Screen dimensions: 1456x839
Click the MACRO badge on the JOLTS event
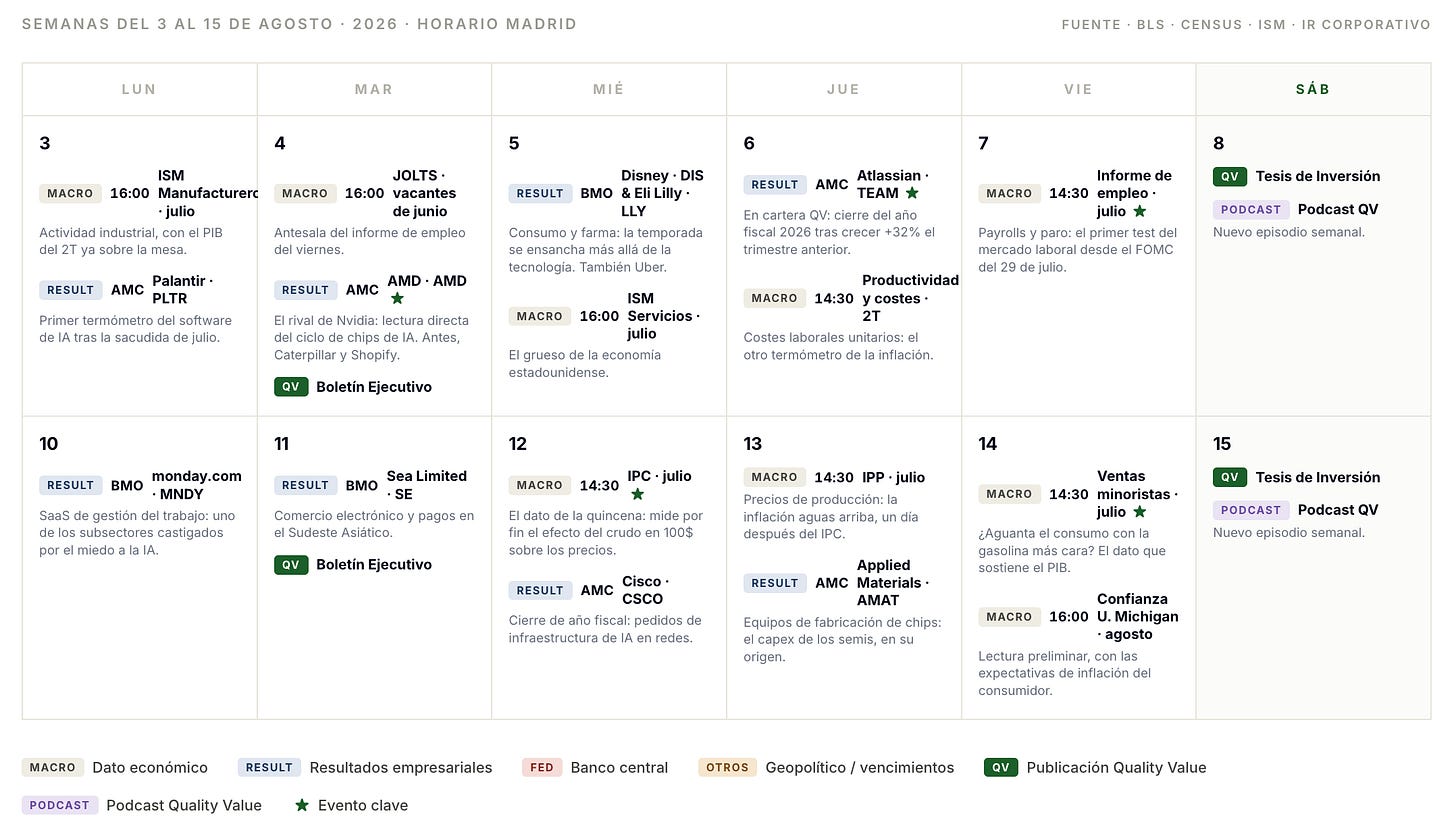pyautogui.click(x=305, y=193)
